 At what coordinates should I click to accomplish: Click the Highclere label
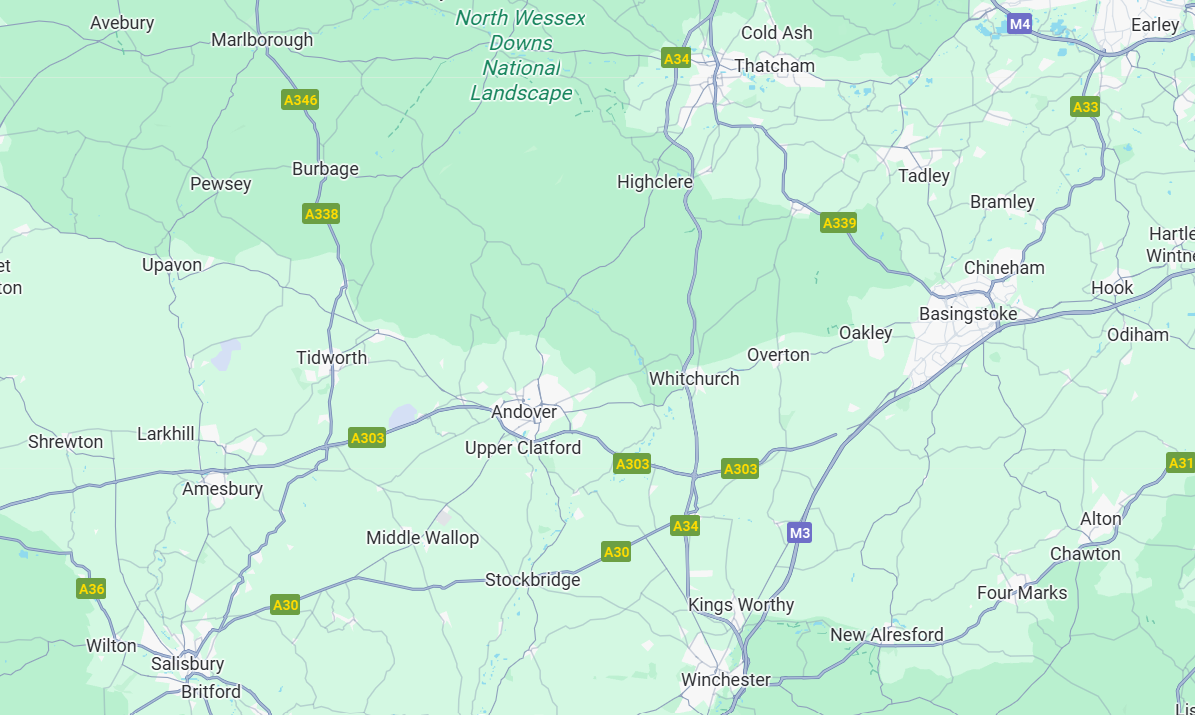point(655,182)
